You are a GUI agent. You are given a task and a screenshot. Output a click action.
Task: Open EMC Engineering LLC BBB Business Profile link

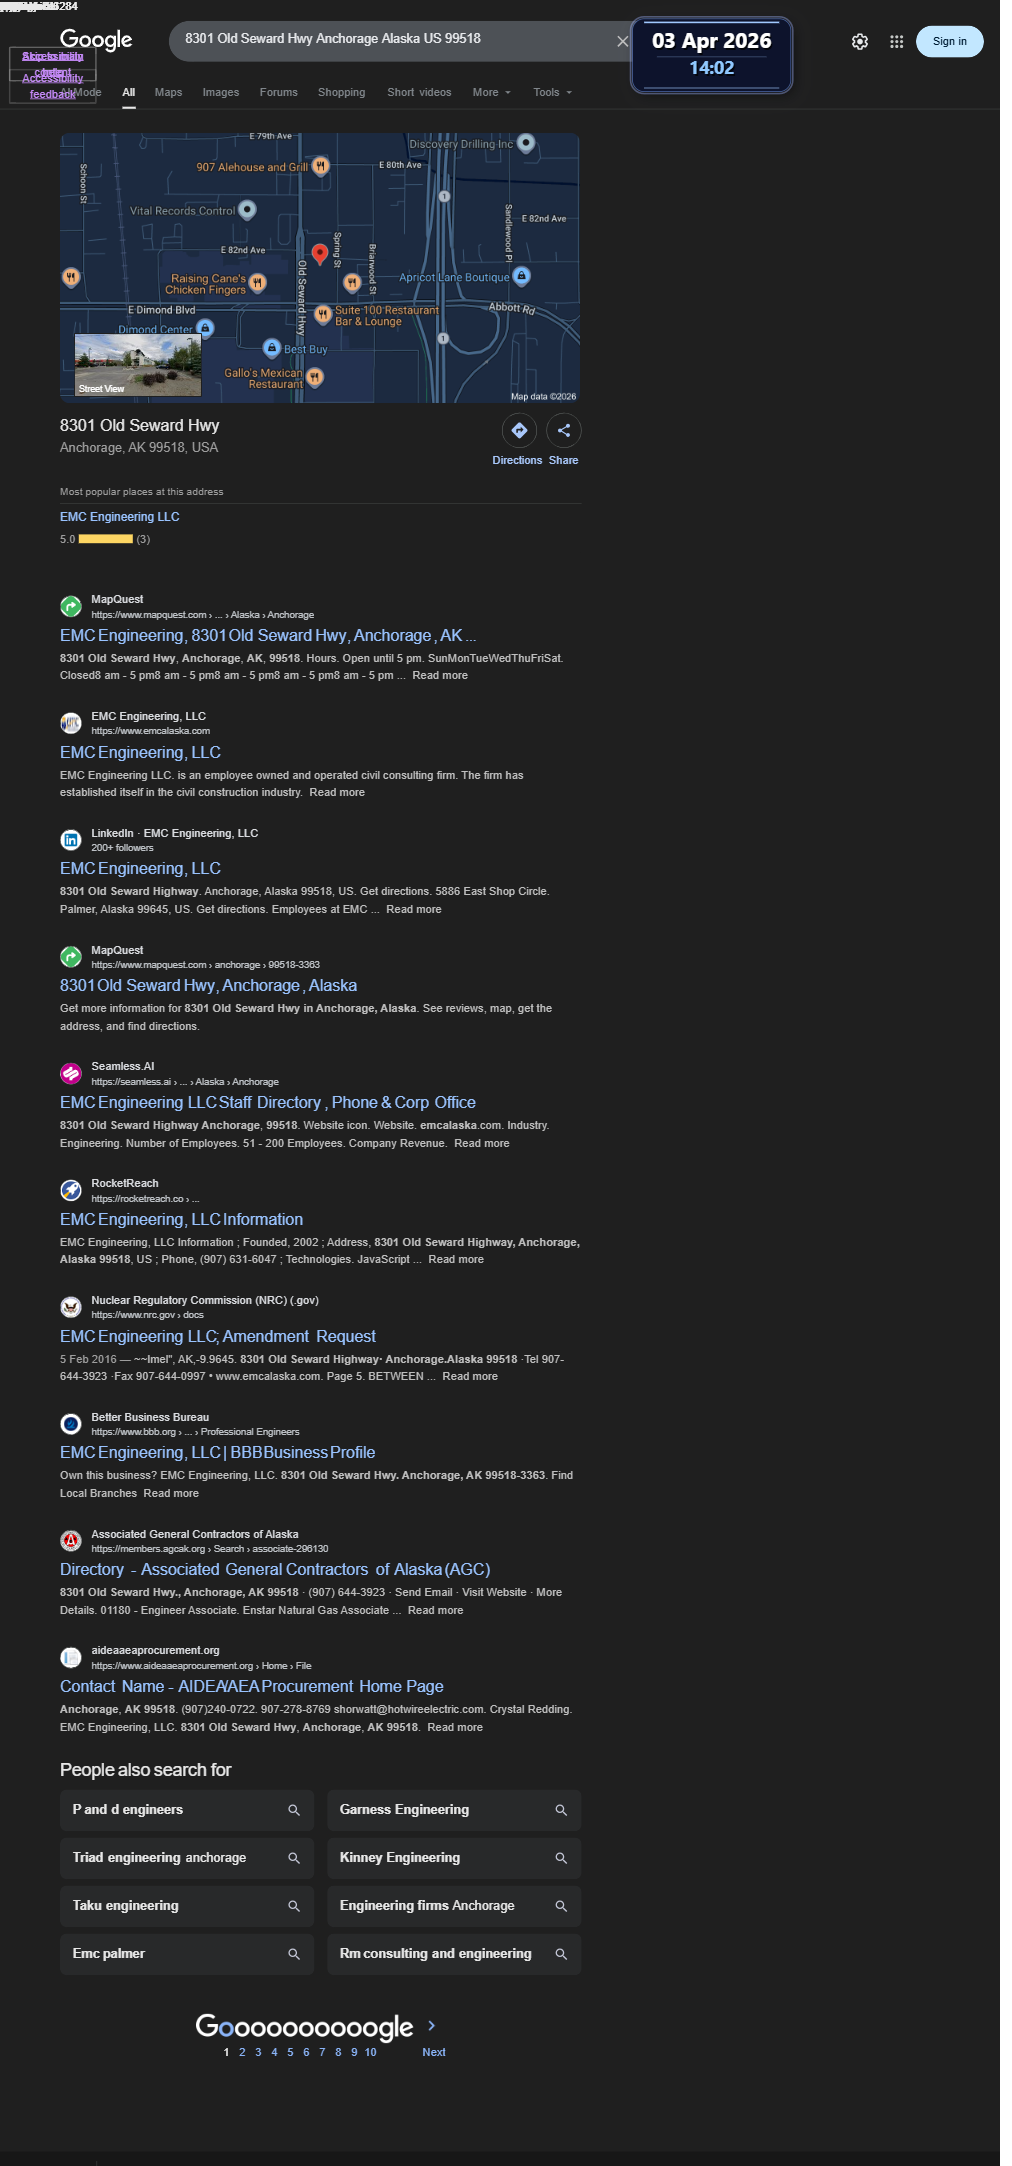(x=217, y=1452)
